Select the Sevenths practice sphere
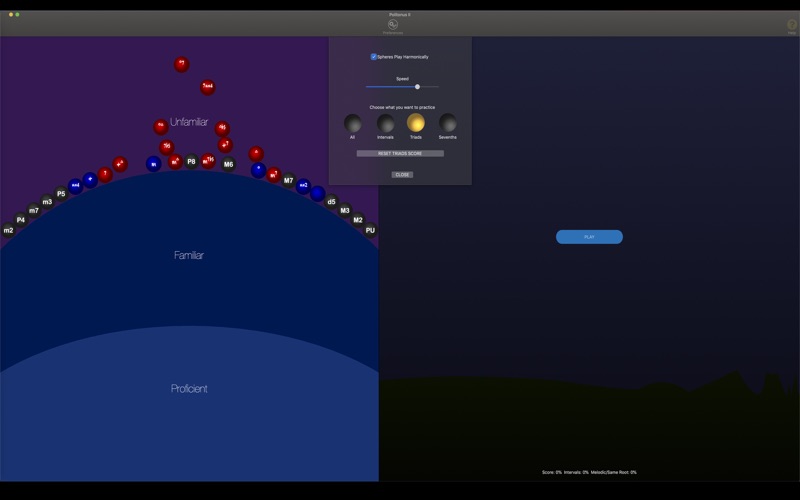Viewport: 800px width, 500px height. (447, 122)
